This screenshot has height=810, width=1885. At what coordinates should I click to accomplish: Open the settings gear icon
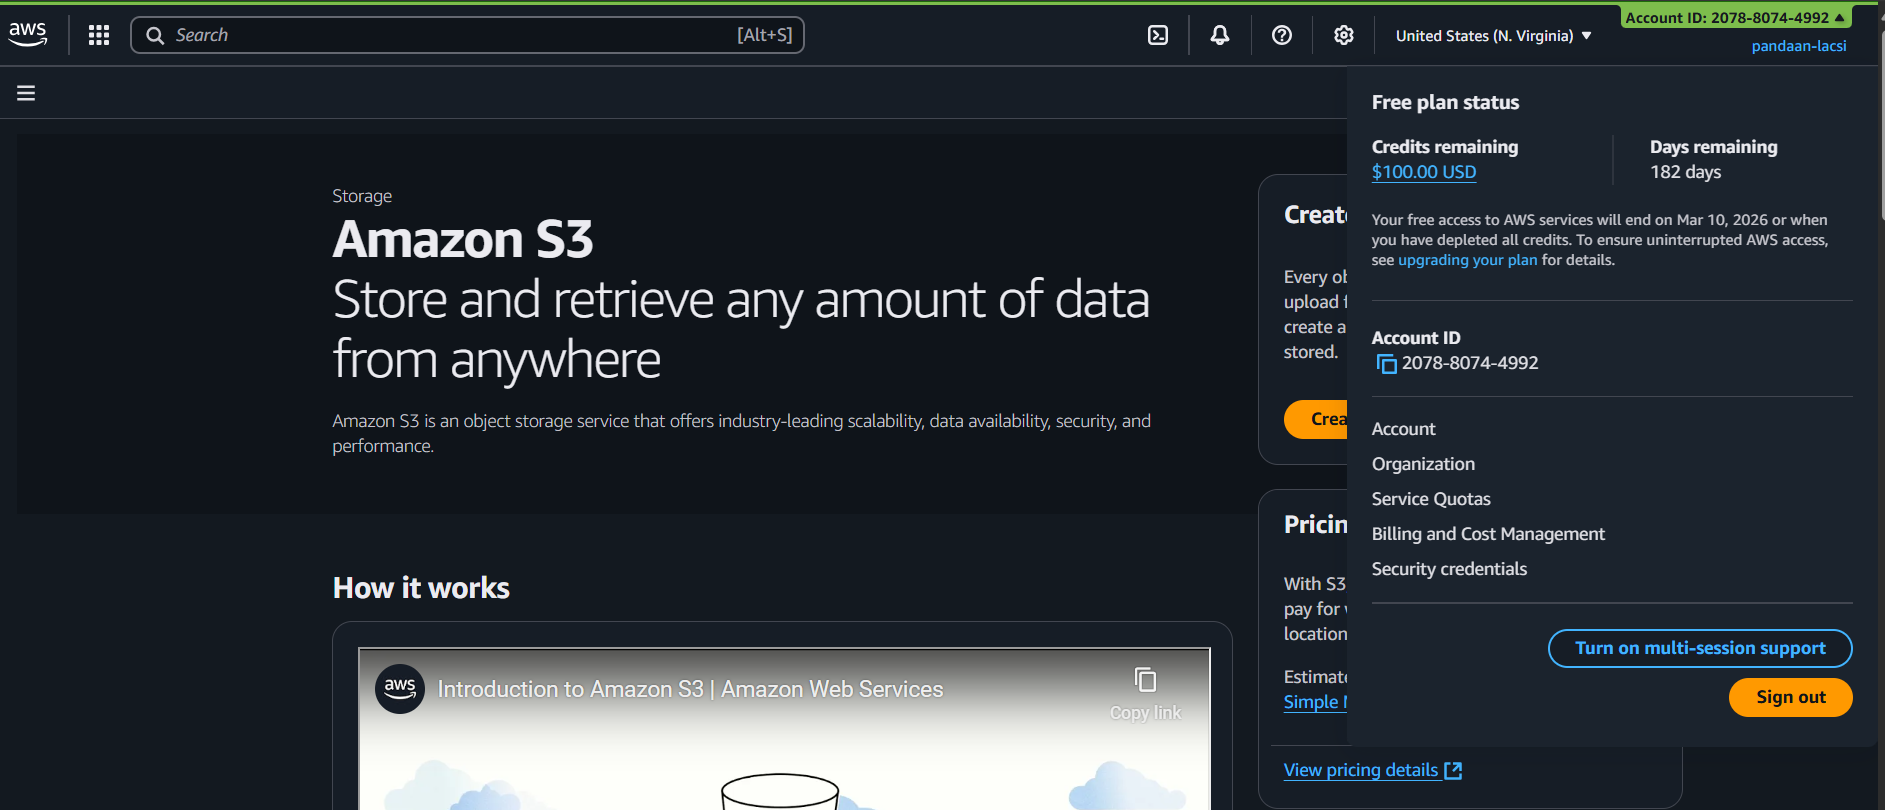(1344, 35)
